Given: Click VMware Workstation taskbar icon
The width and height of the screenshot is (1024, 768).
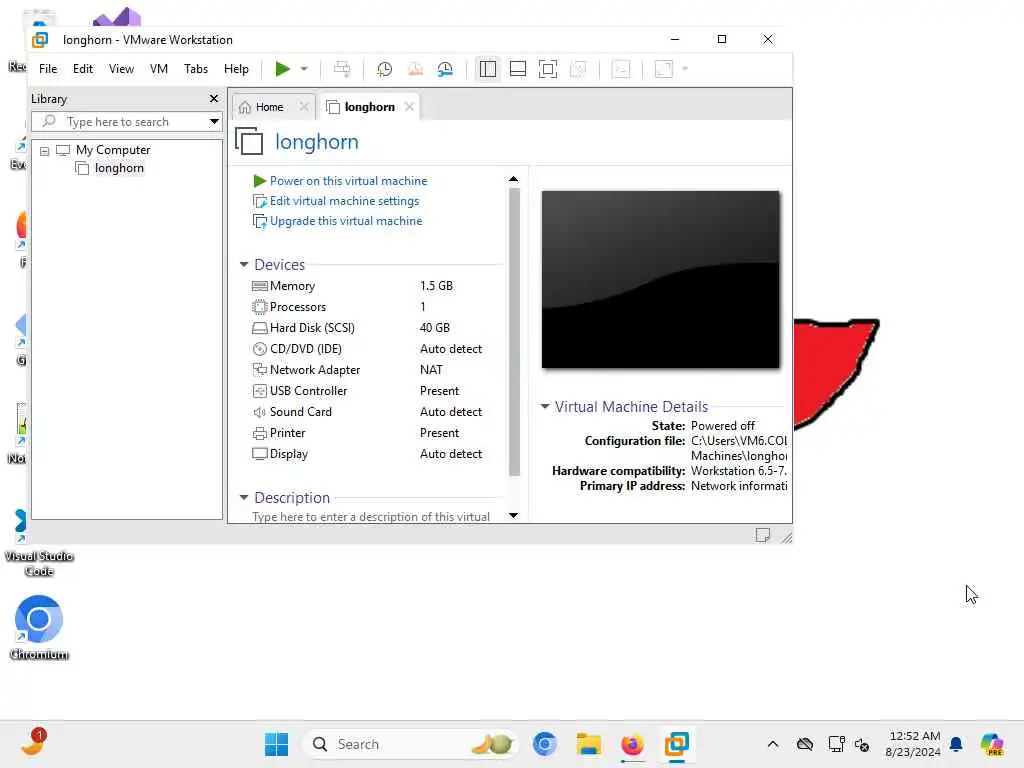Looking at the screenshot, I should coord(677,744).
